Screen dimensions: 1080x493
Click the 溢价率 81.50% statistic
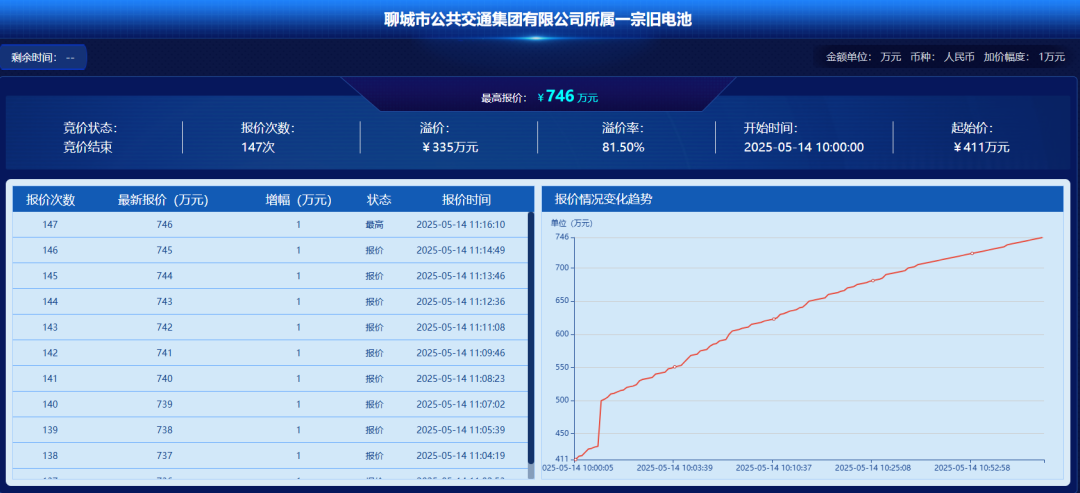coord(623,138)
